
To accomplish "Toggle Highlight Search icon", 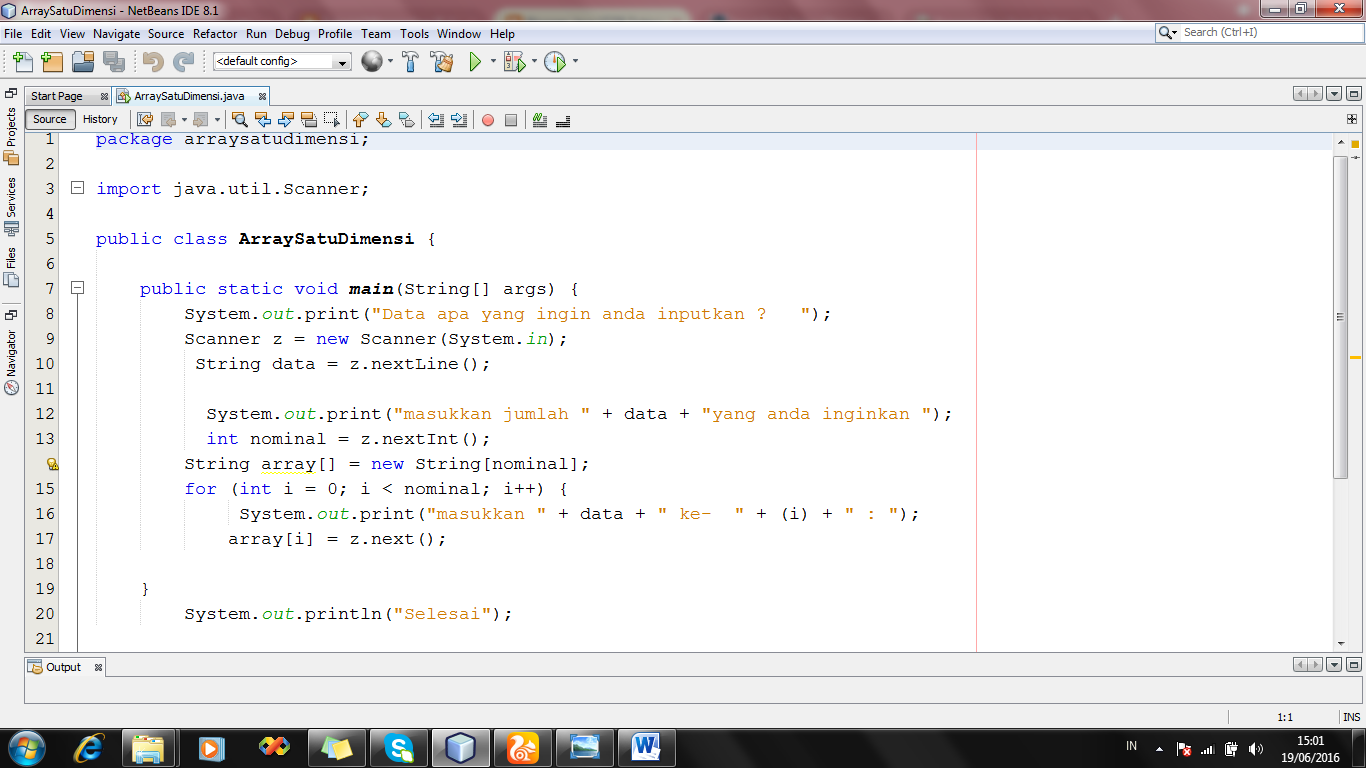I will (309, 120).
